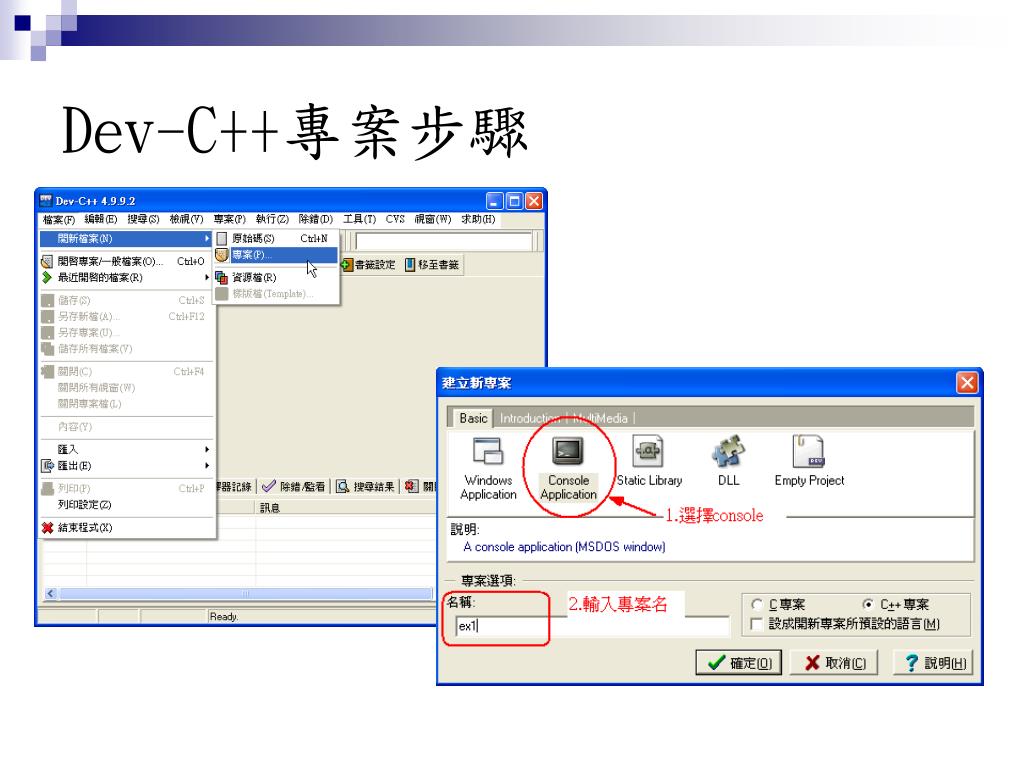Viewport: 1024px width, 768px height.
Task: Choose 原始碼(S) in the submenu
Action: [276, 238]
